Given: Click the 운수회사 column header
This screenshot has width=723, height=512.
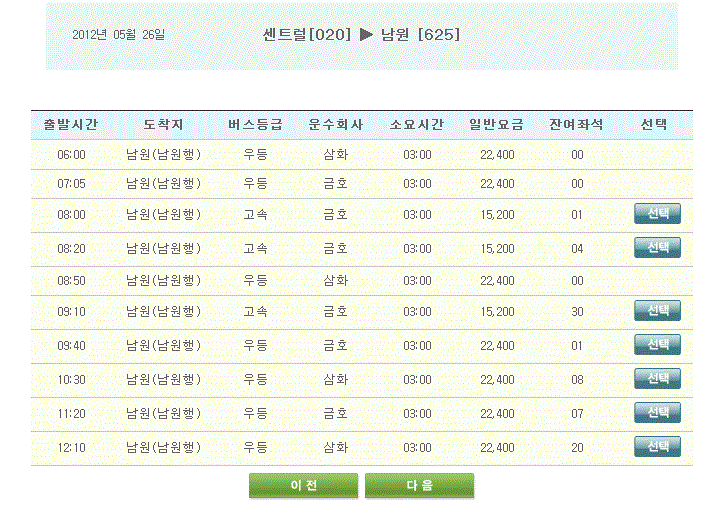Looking at the screenshot, I should (x=336, y=125).
